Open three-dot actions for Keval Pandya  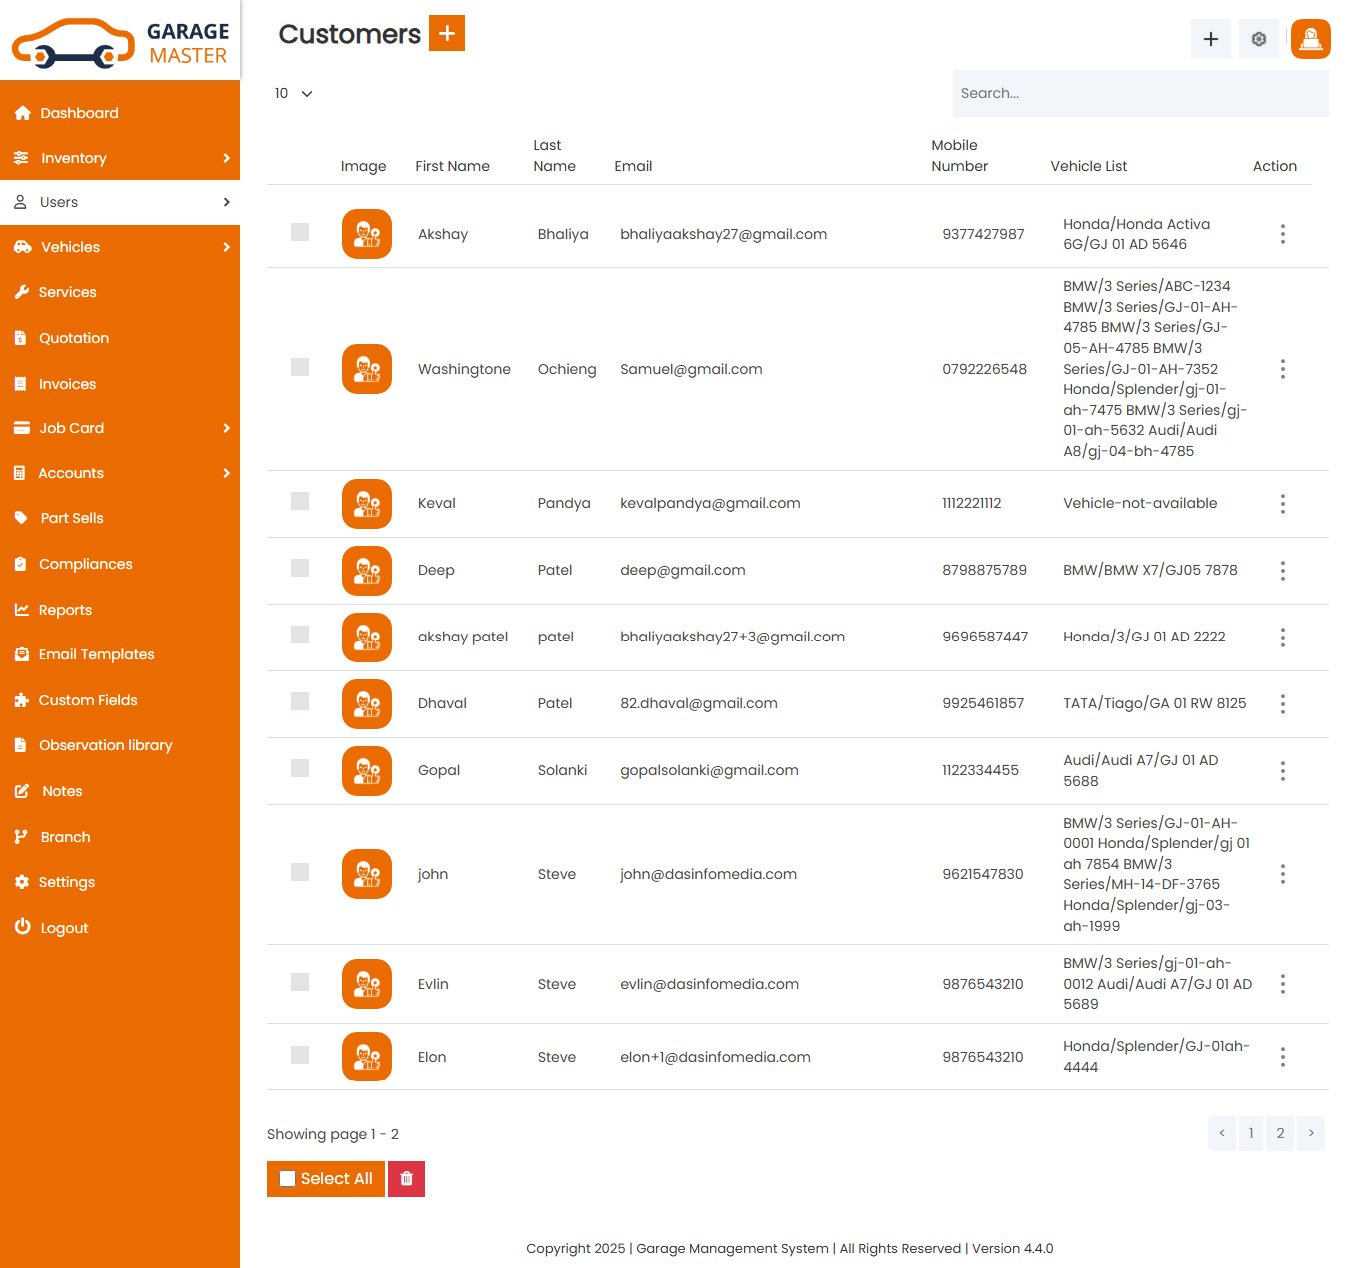point(1282,504)
